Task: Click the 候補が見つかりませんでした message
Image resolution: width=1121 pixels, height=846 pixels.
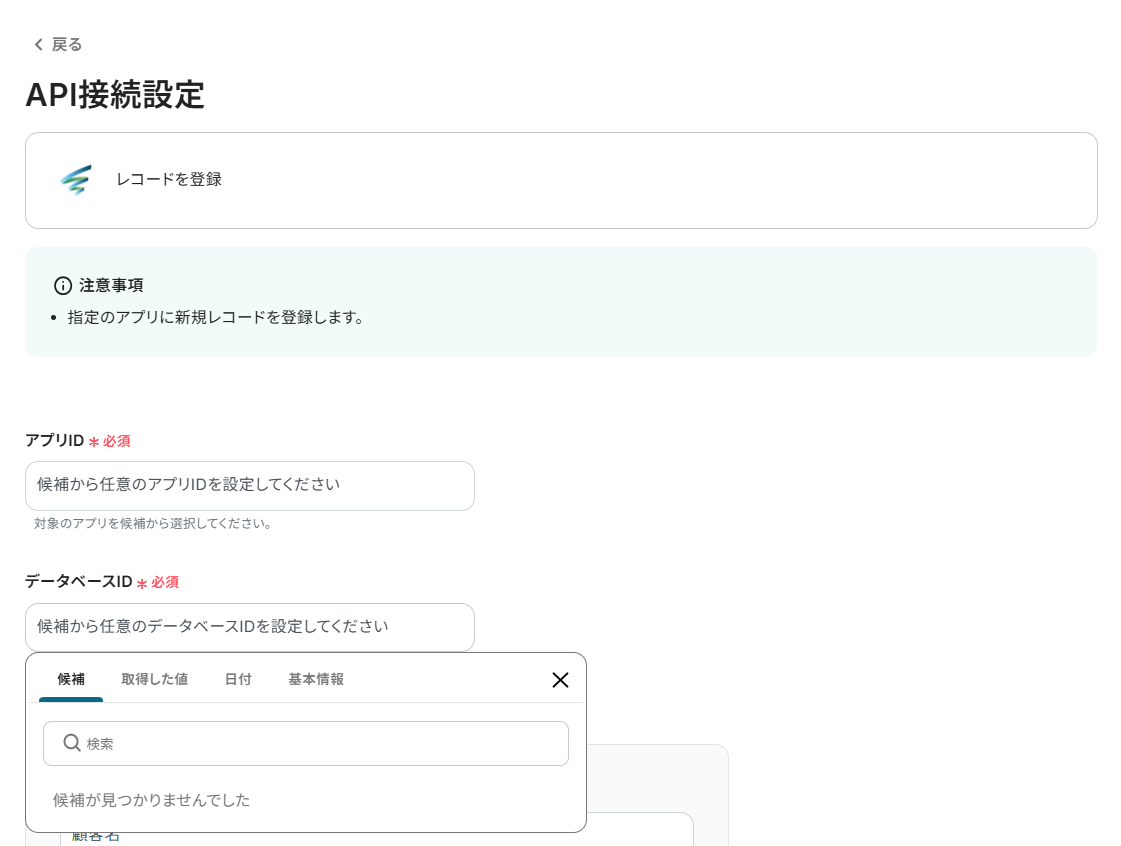Action: click(151, 800)
